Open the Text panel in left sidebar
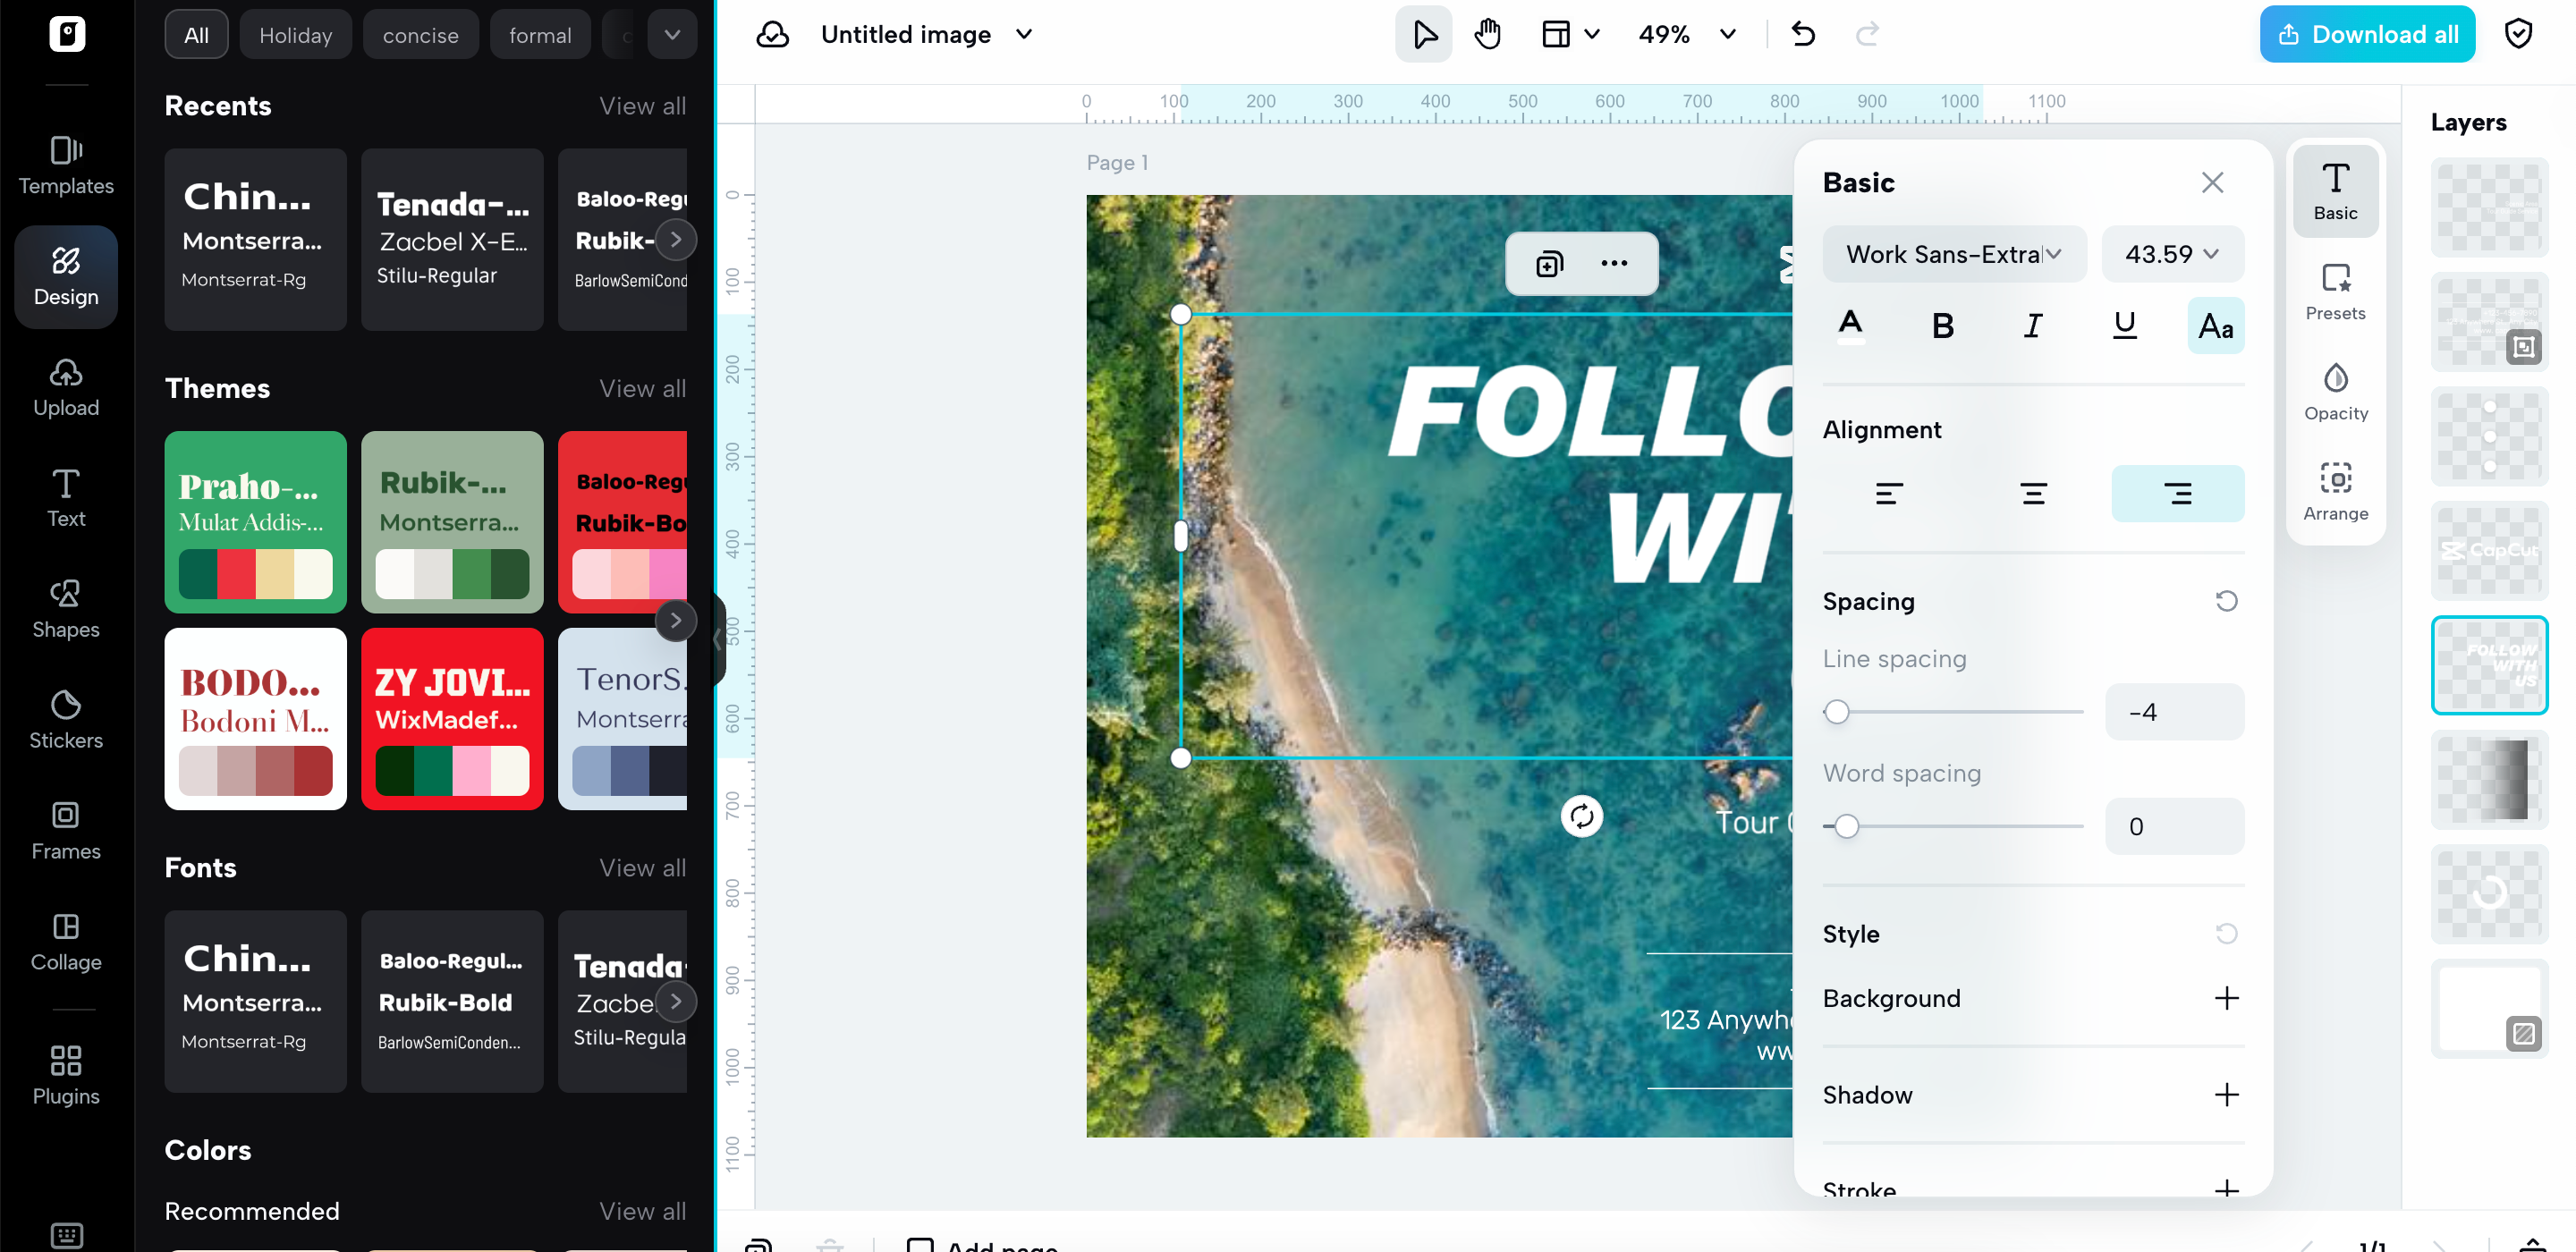The width and height of the screenshot is (2576, 1252). coord(65,496)
